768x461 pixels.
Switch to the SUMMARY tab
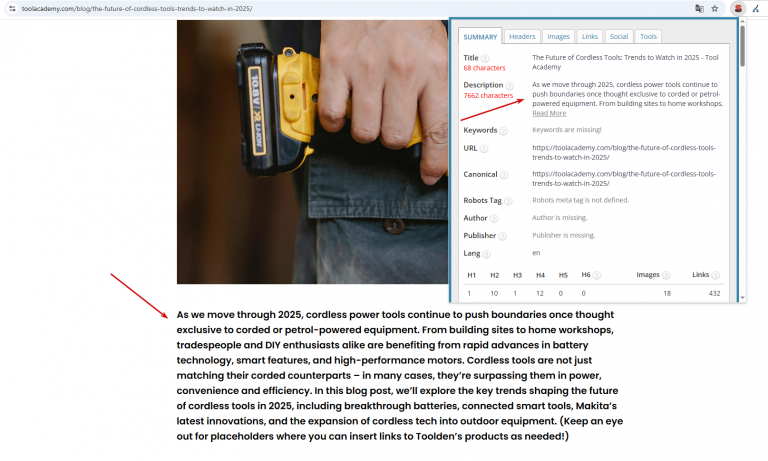point(480,37)
